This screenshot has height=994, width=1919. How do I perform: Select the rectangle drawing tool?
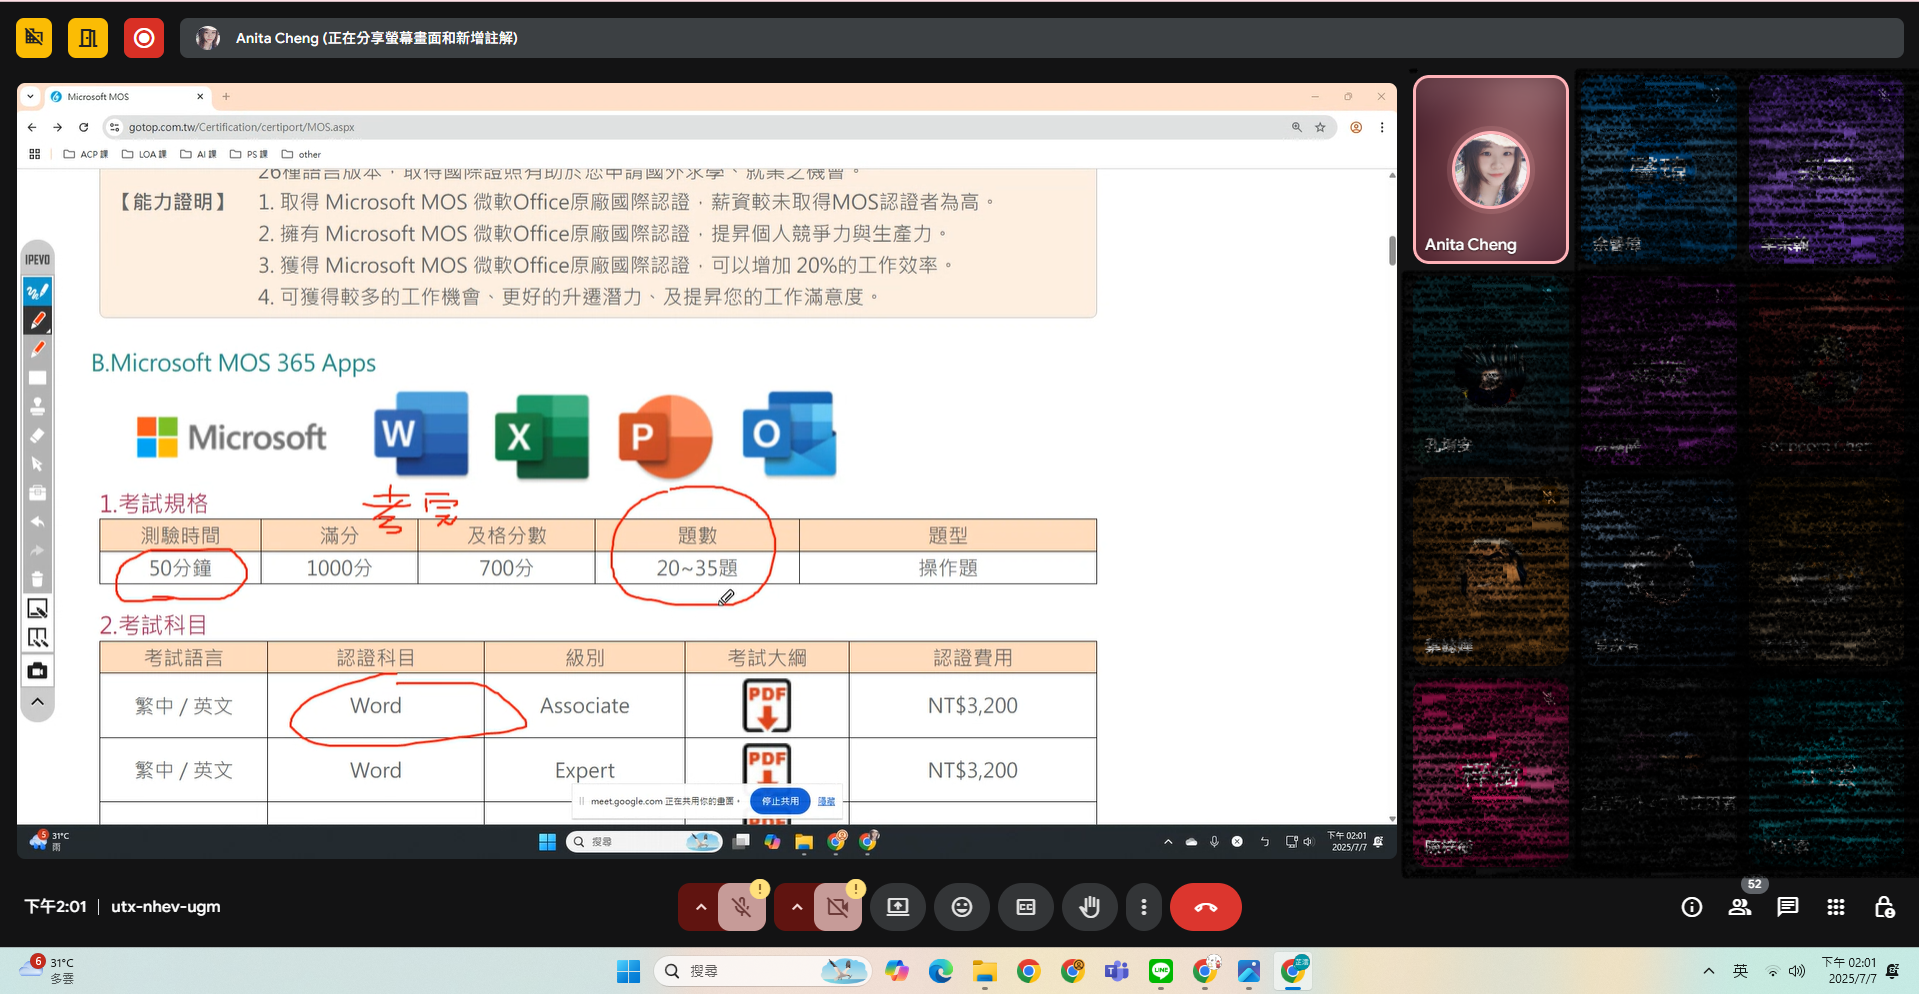(x=37, y=377)
